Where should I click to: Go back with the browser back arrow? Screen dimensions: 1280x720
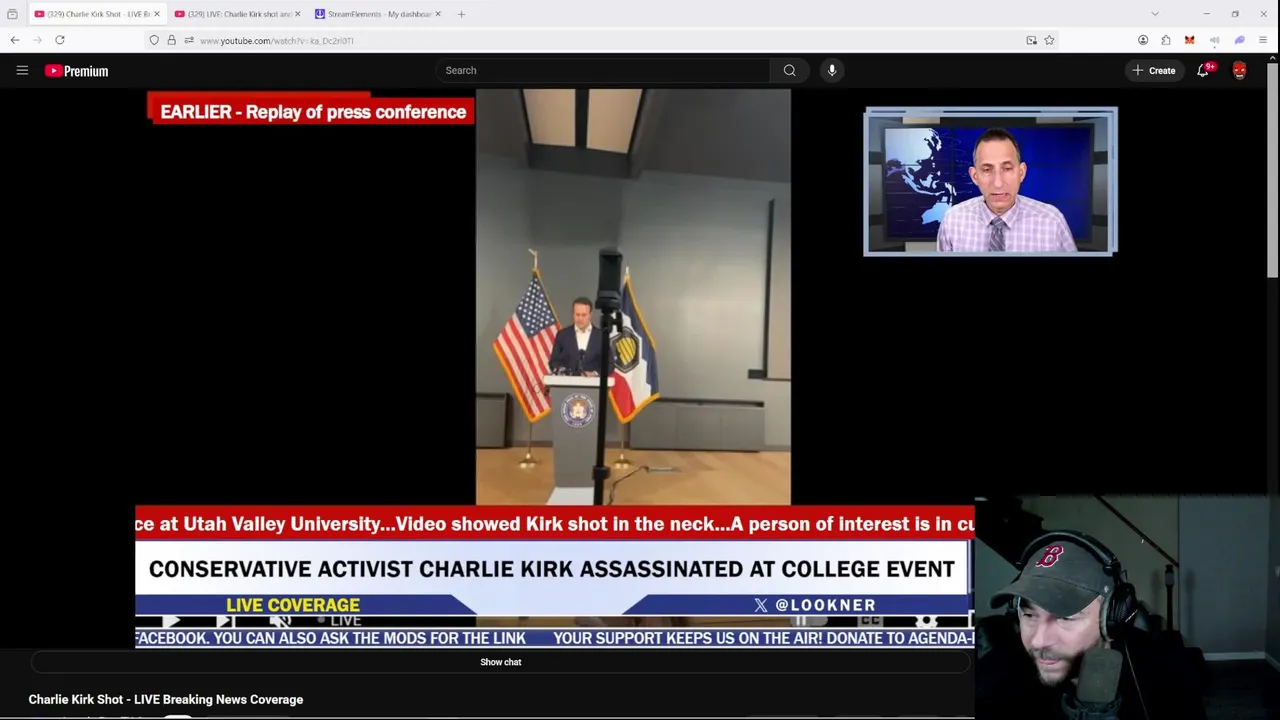coord(15,40)
